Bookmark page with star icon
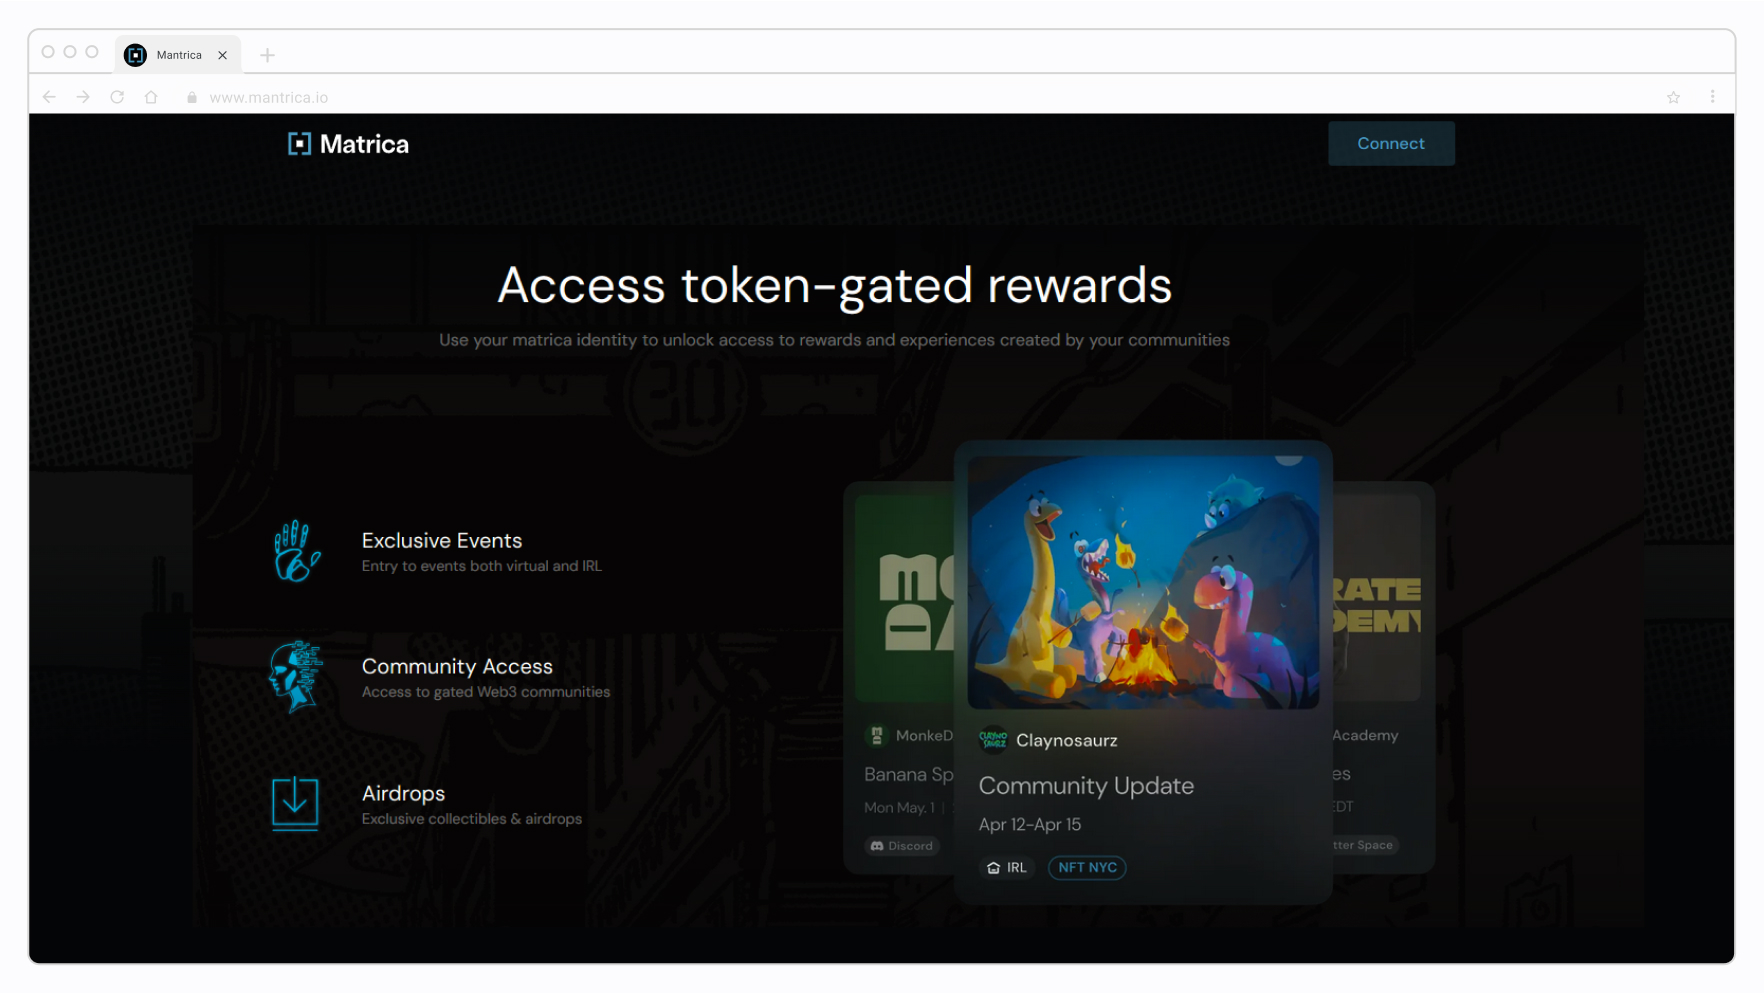1764x994 pixels. tap(1673, 97)
